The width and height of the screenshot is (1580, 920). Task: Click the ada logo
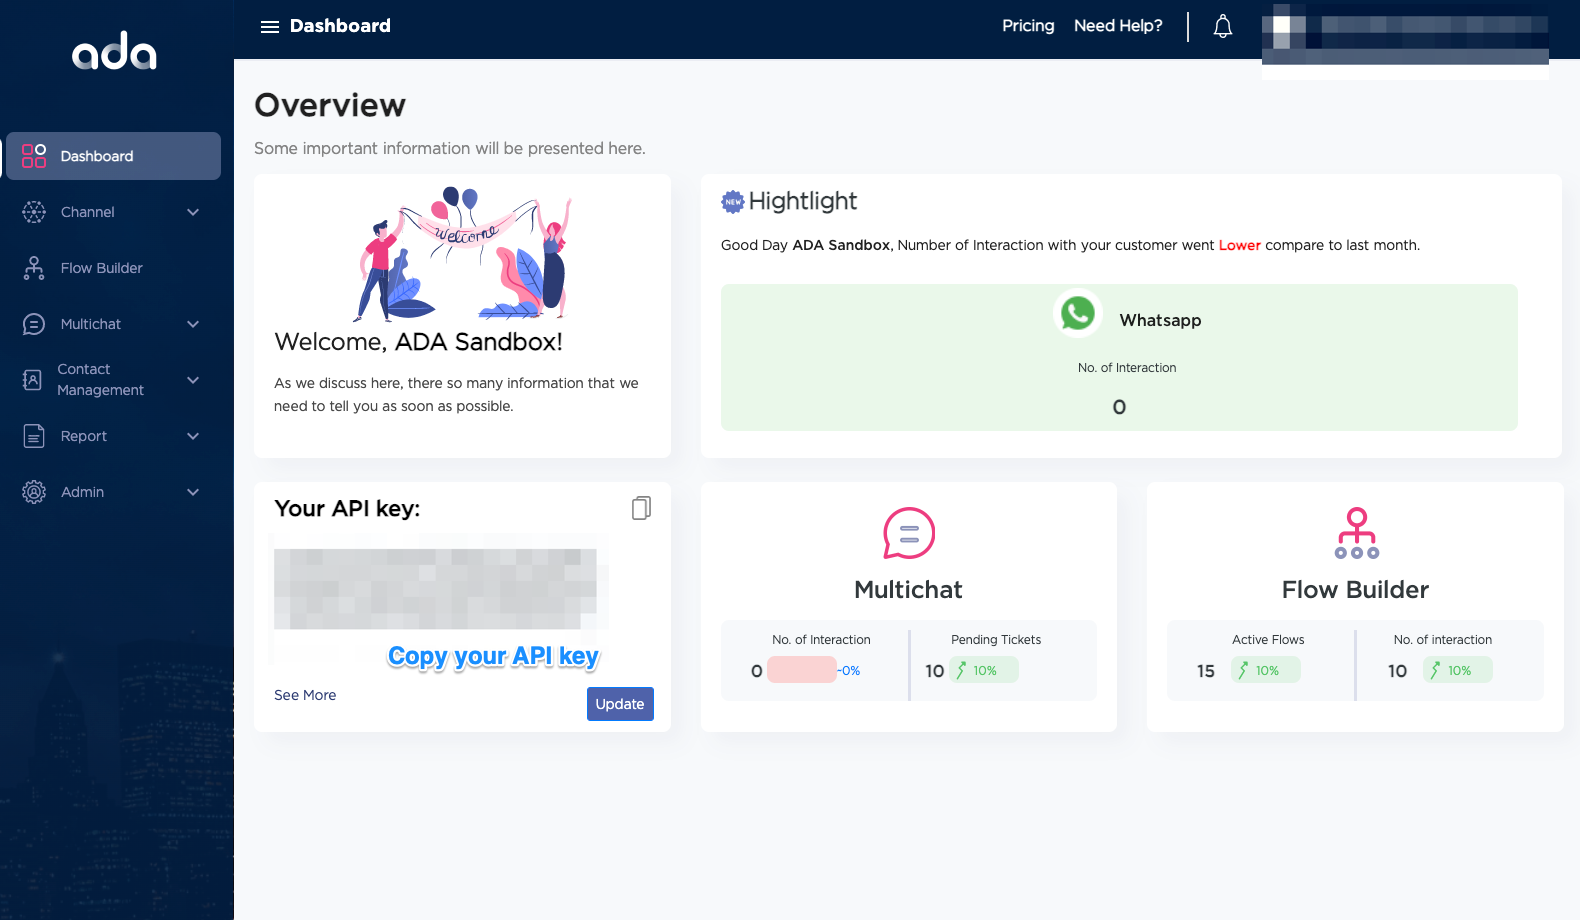pyautogui.click(x=115, y=51)
